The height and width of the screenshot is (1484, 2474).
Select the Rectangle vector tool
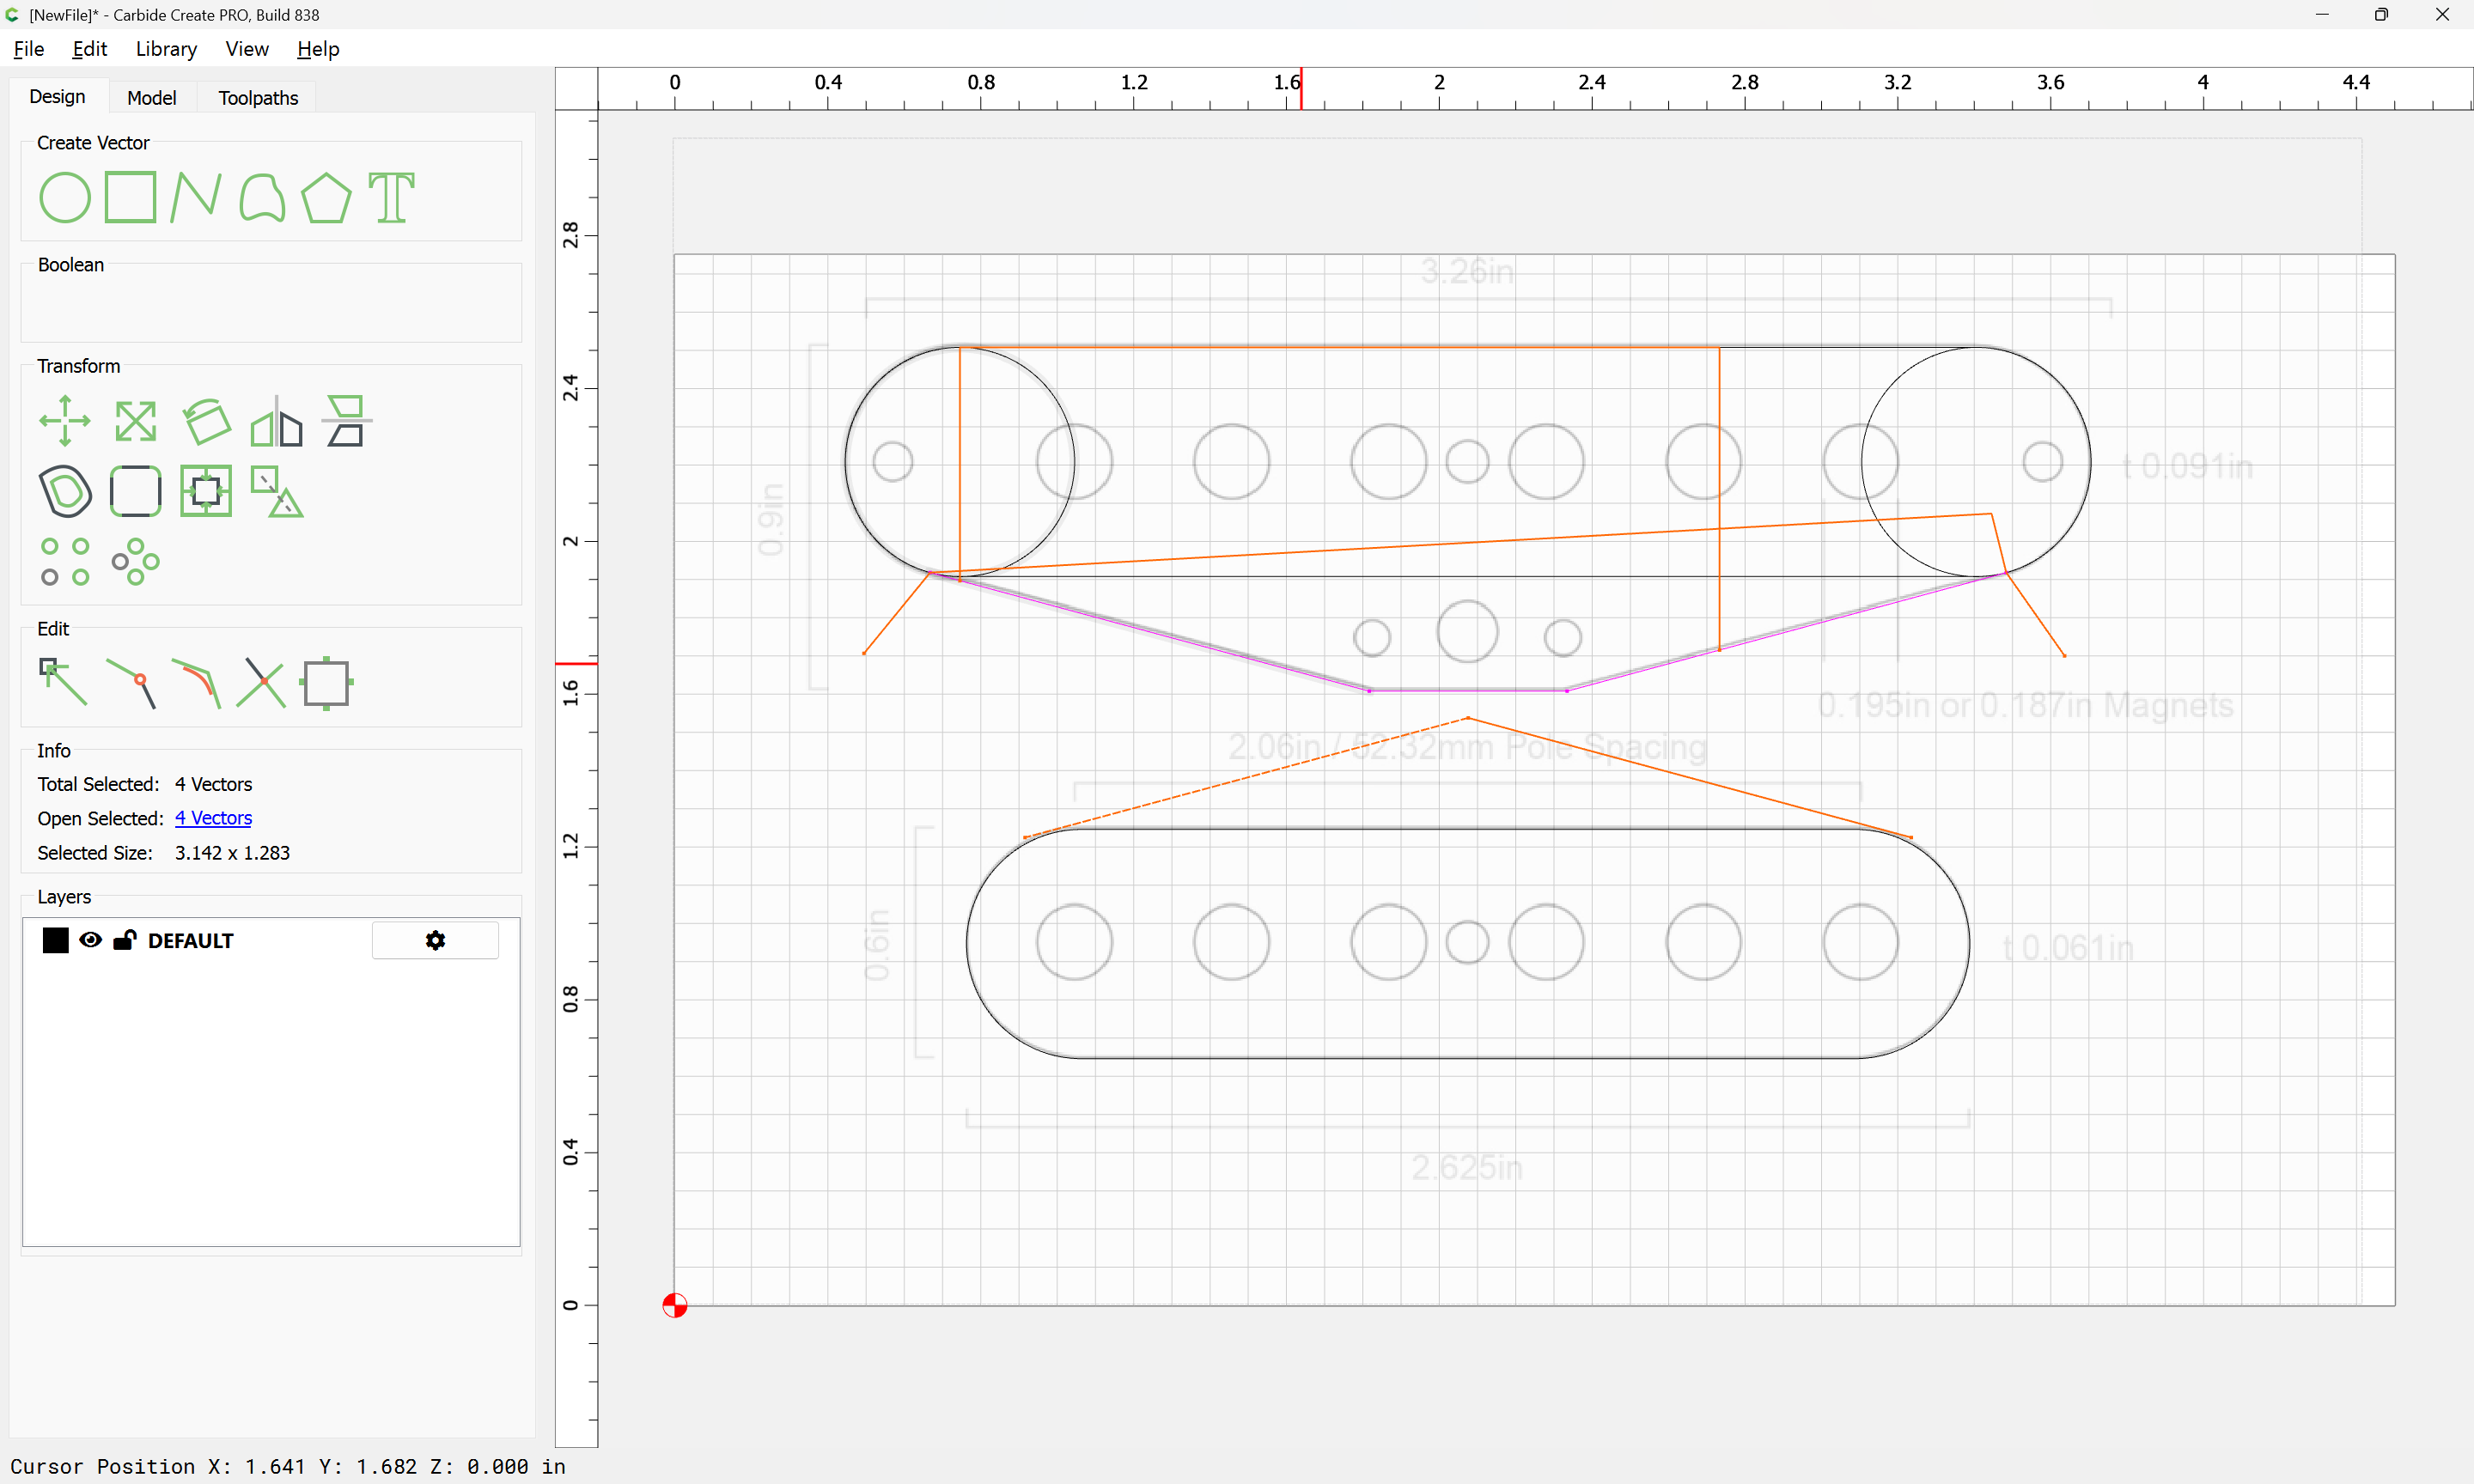[131, 197]
